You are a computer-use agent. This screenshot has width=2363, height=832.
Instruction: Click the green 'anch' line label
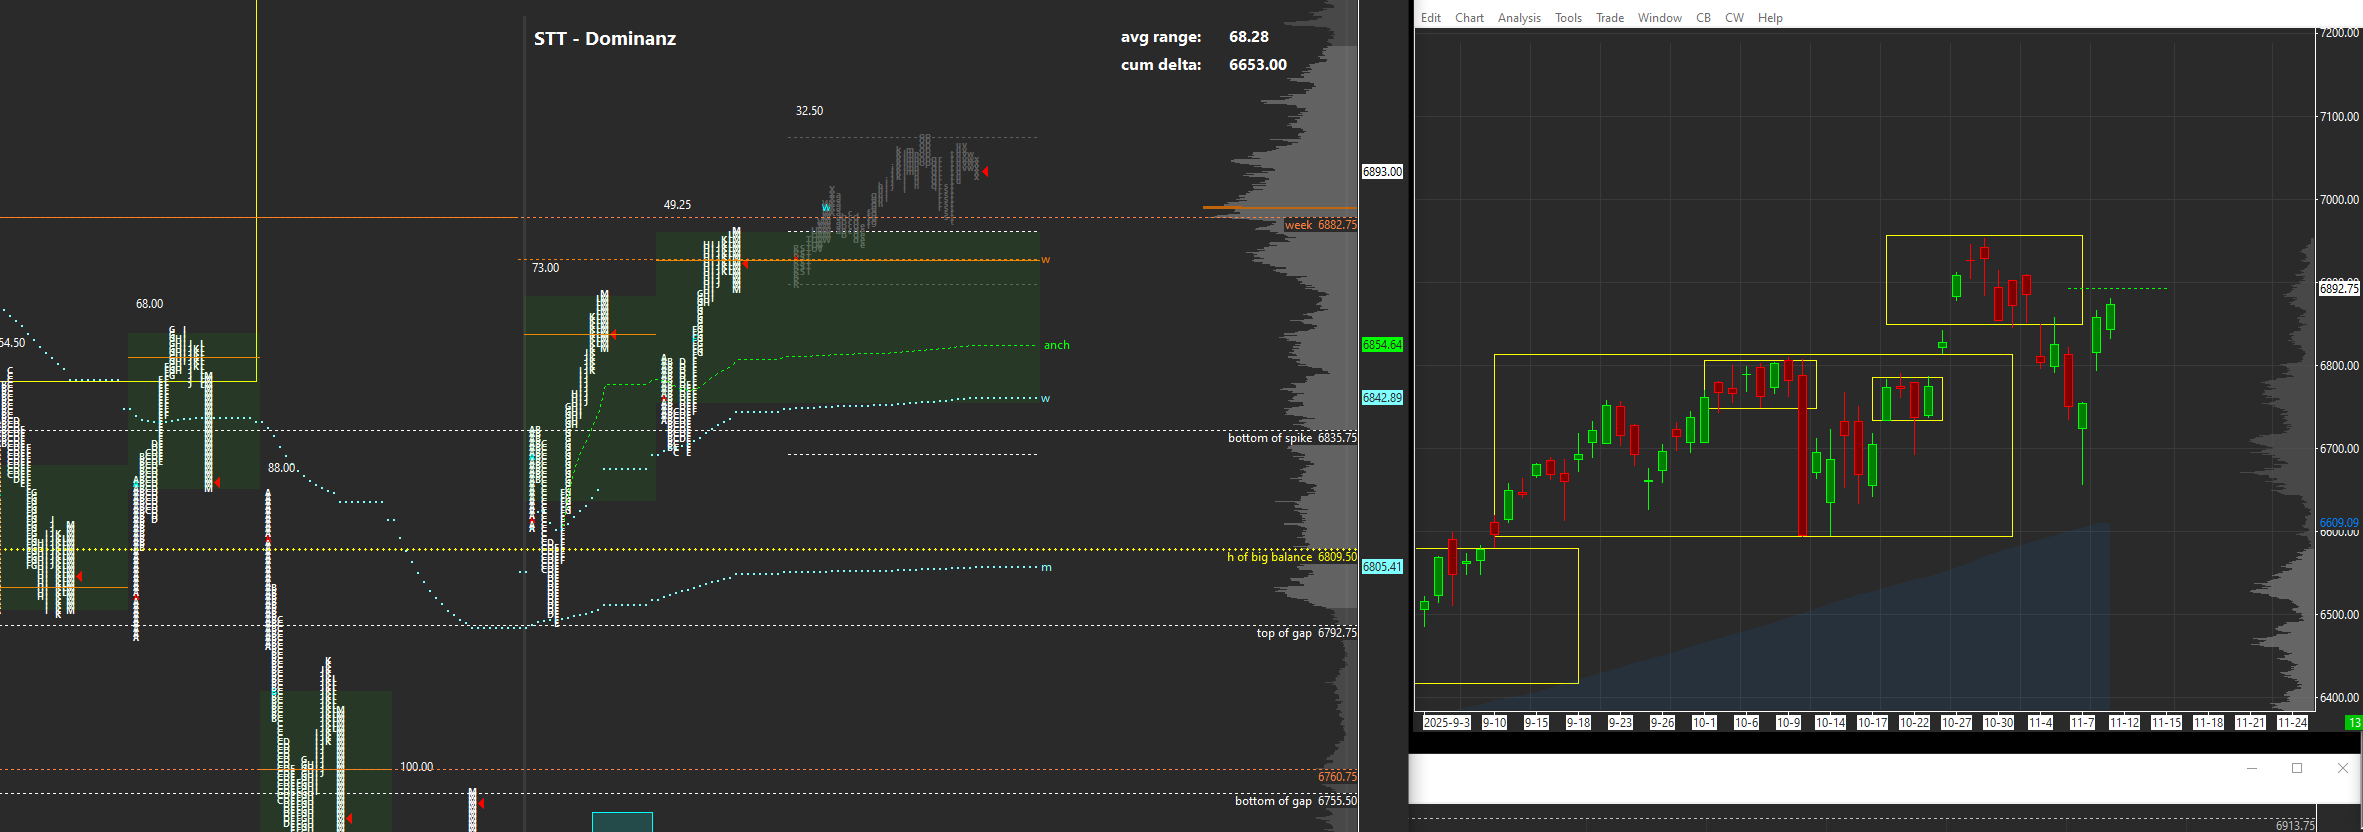pyautogui.click(x=1057, y=346)
